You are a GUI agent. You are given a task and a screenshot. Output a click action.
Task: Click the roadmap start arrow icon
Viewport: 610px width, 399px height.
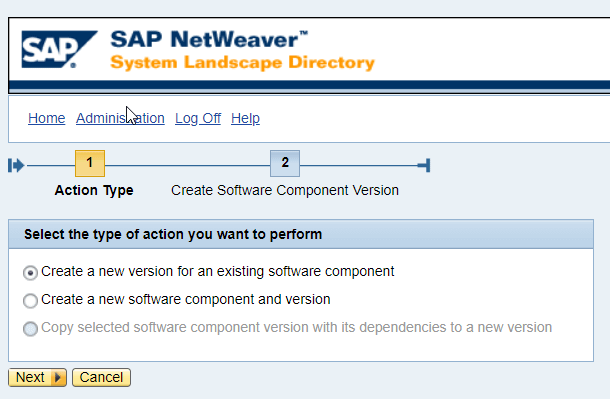16,165
